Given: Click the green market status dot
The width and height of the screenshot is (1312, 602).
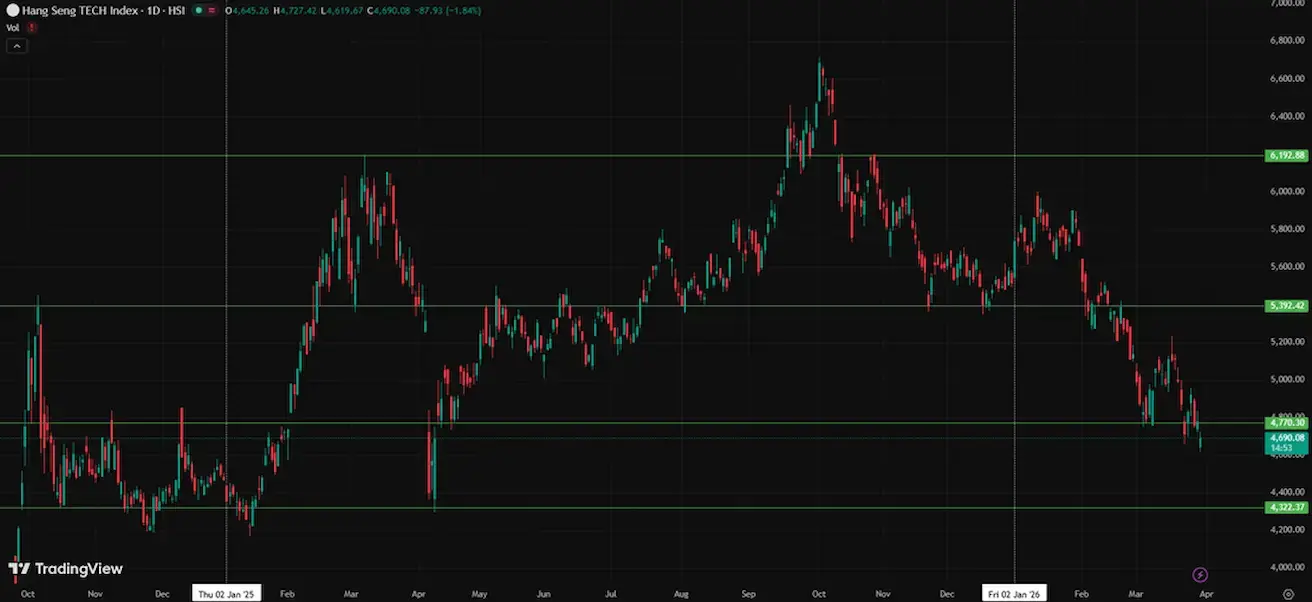Looking at the screenshot, I should (199, 10).
